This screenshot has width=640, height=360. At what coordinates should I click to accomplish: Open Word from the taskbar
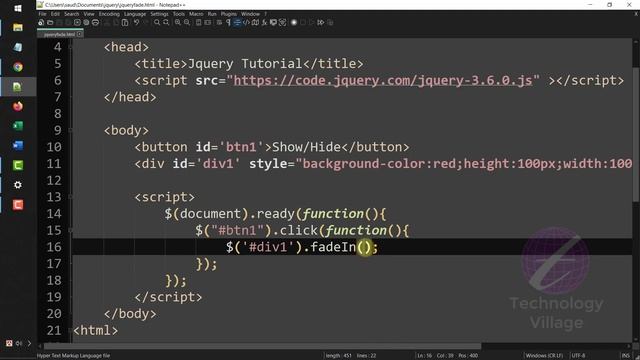click(18, 145)
